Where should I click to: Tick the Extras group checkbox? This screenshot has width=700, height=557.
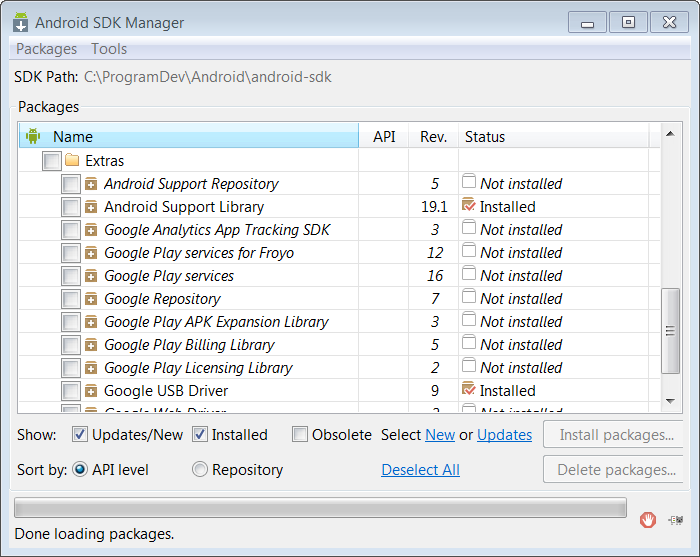pyautogui.click(x=51, y=161)
